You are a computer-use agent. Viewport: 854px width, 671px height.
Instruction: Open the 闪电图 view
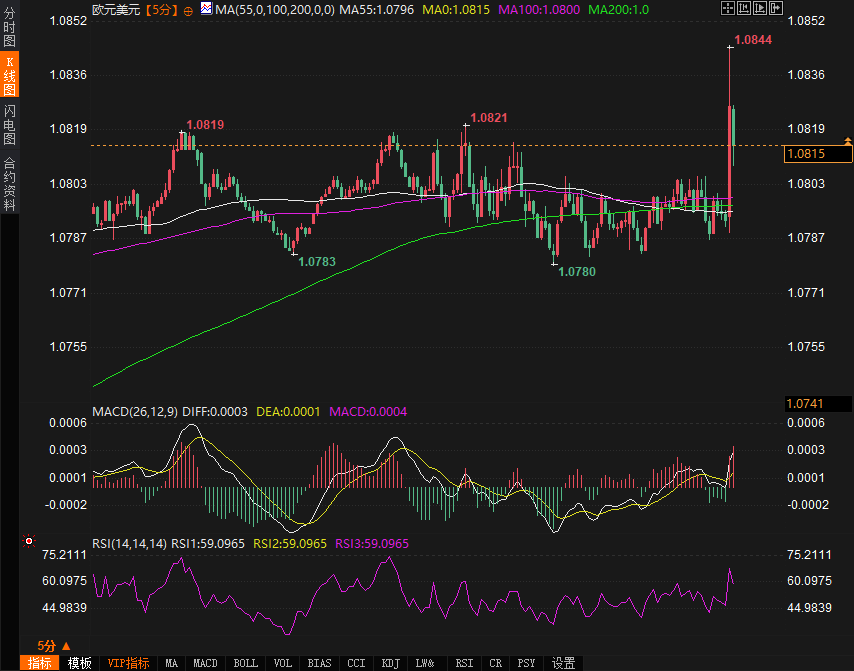pyautogui.click(x=9, y=124)
